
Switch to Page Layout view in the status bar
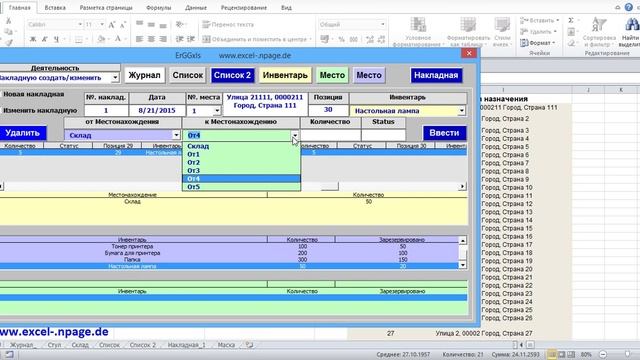(x=562, y=355)
